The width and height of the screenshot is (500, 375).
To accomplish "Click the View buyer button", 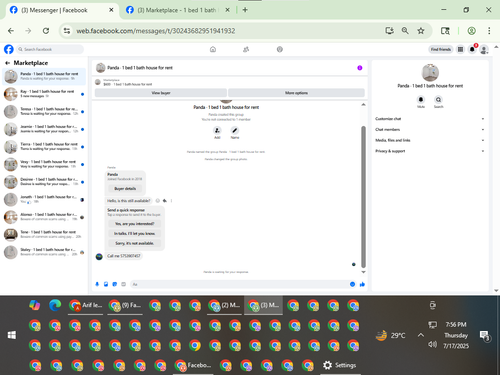I will click(161, 93).
